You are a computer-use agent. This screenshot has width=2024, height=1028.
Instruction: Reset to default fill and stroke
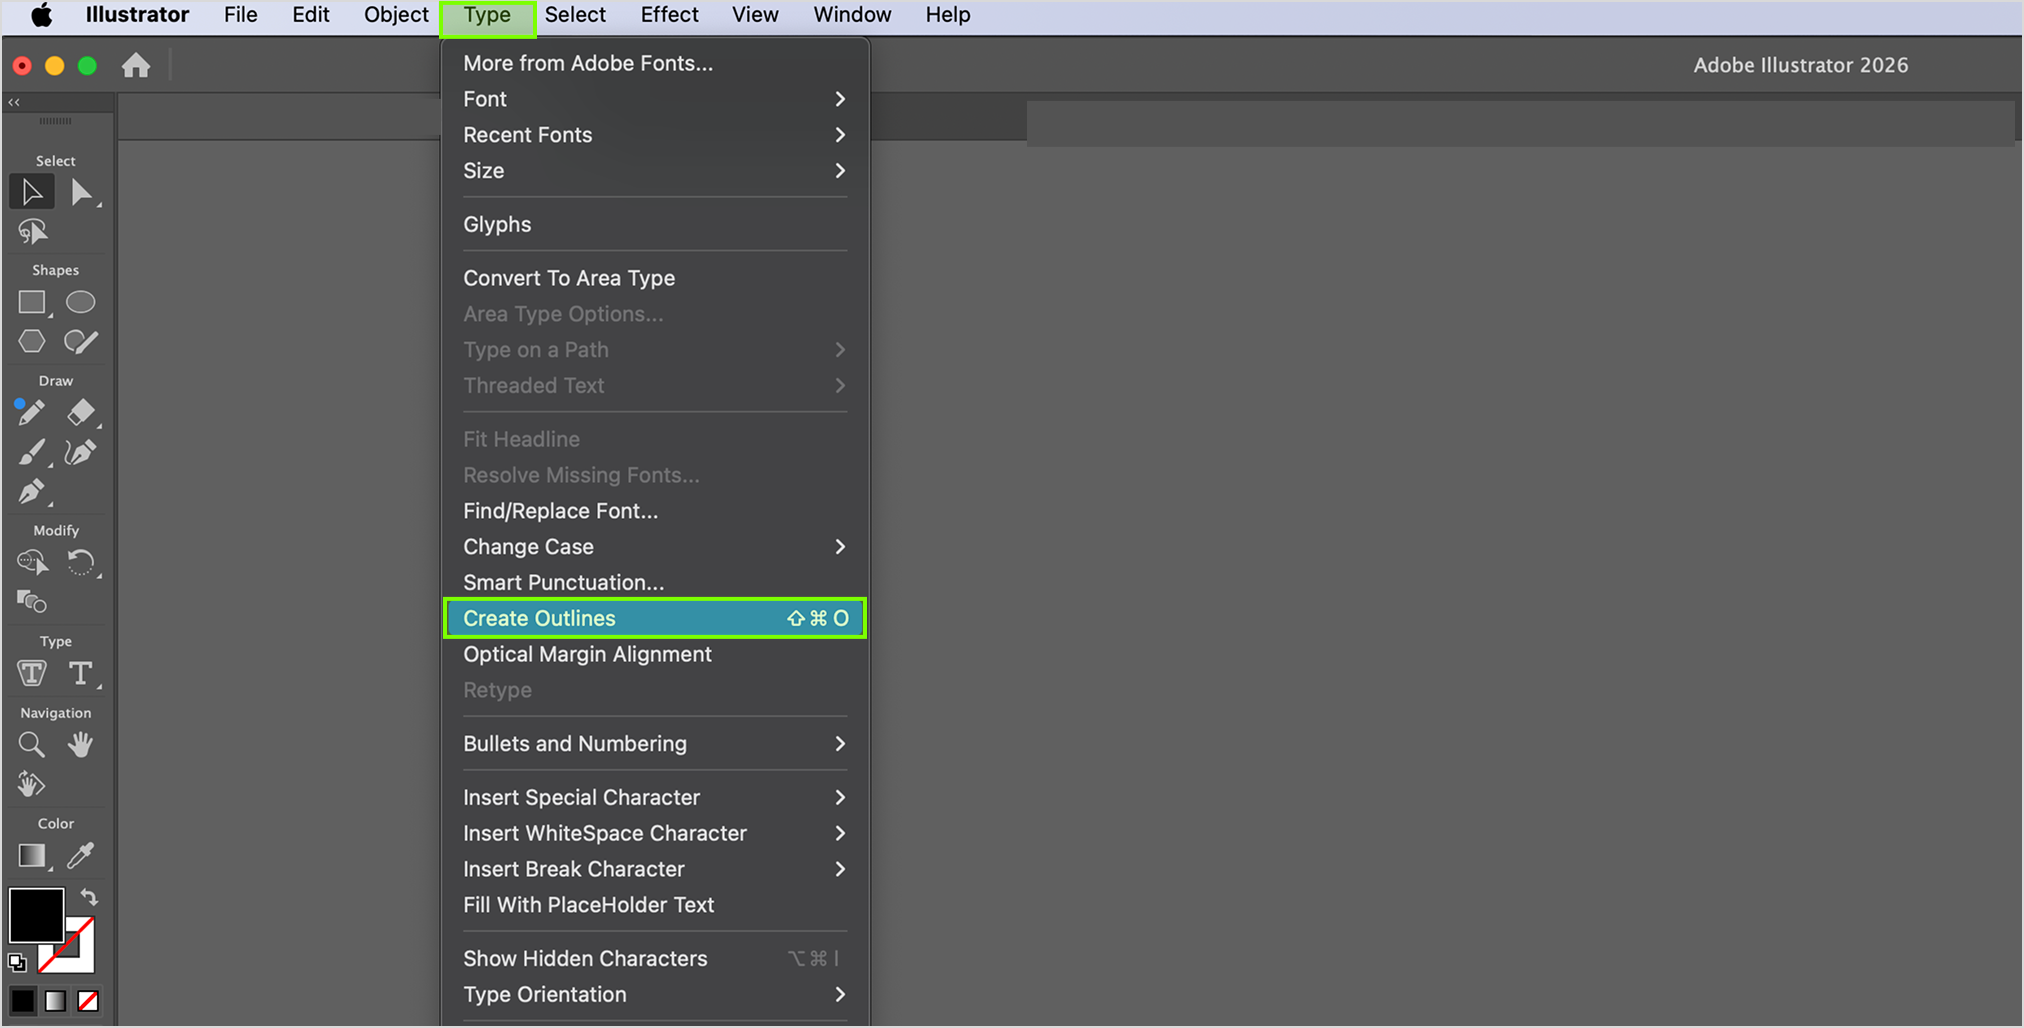click(17, 963)
